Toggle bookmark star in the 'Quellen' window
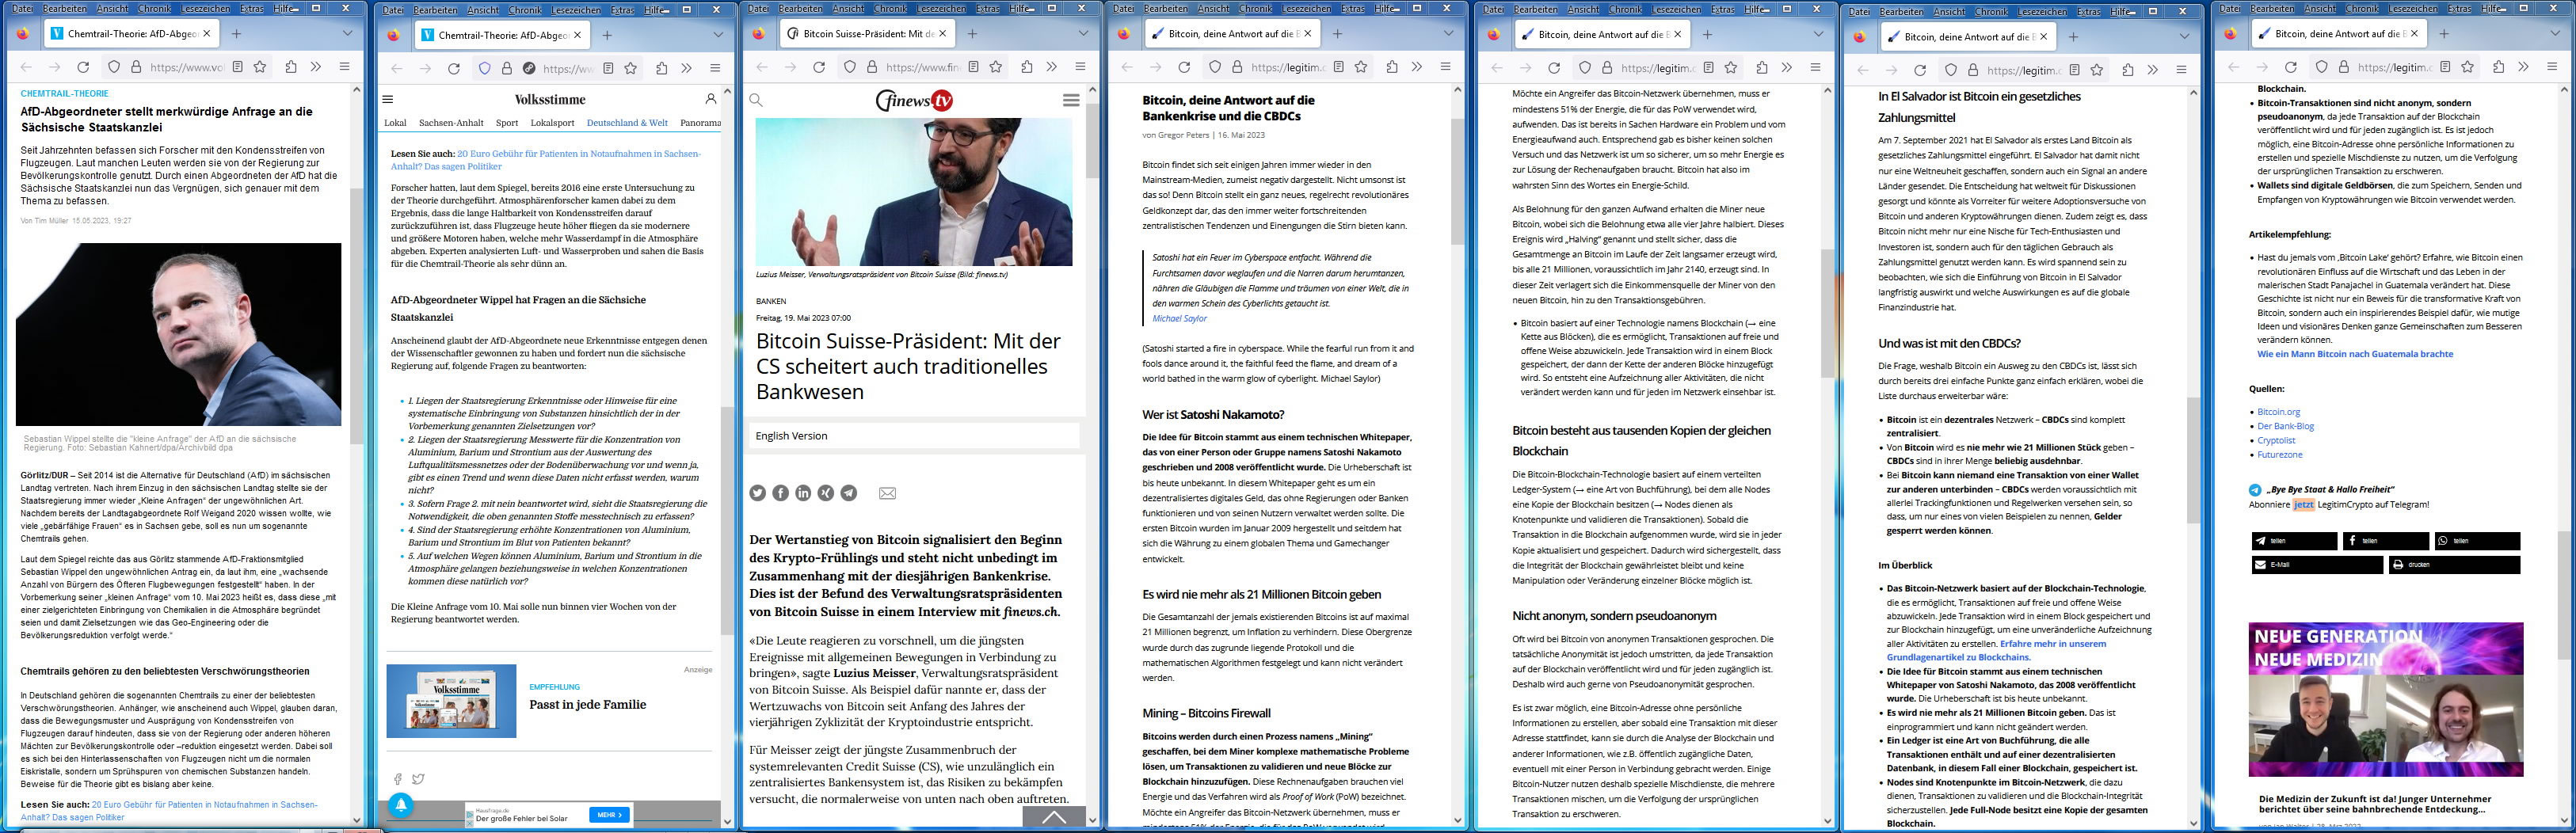Viewport: 2576px width, 833px height. click(2467, 67)
